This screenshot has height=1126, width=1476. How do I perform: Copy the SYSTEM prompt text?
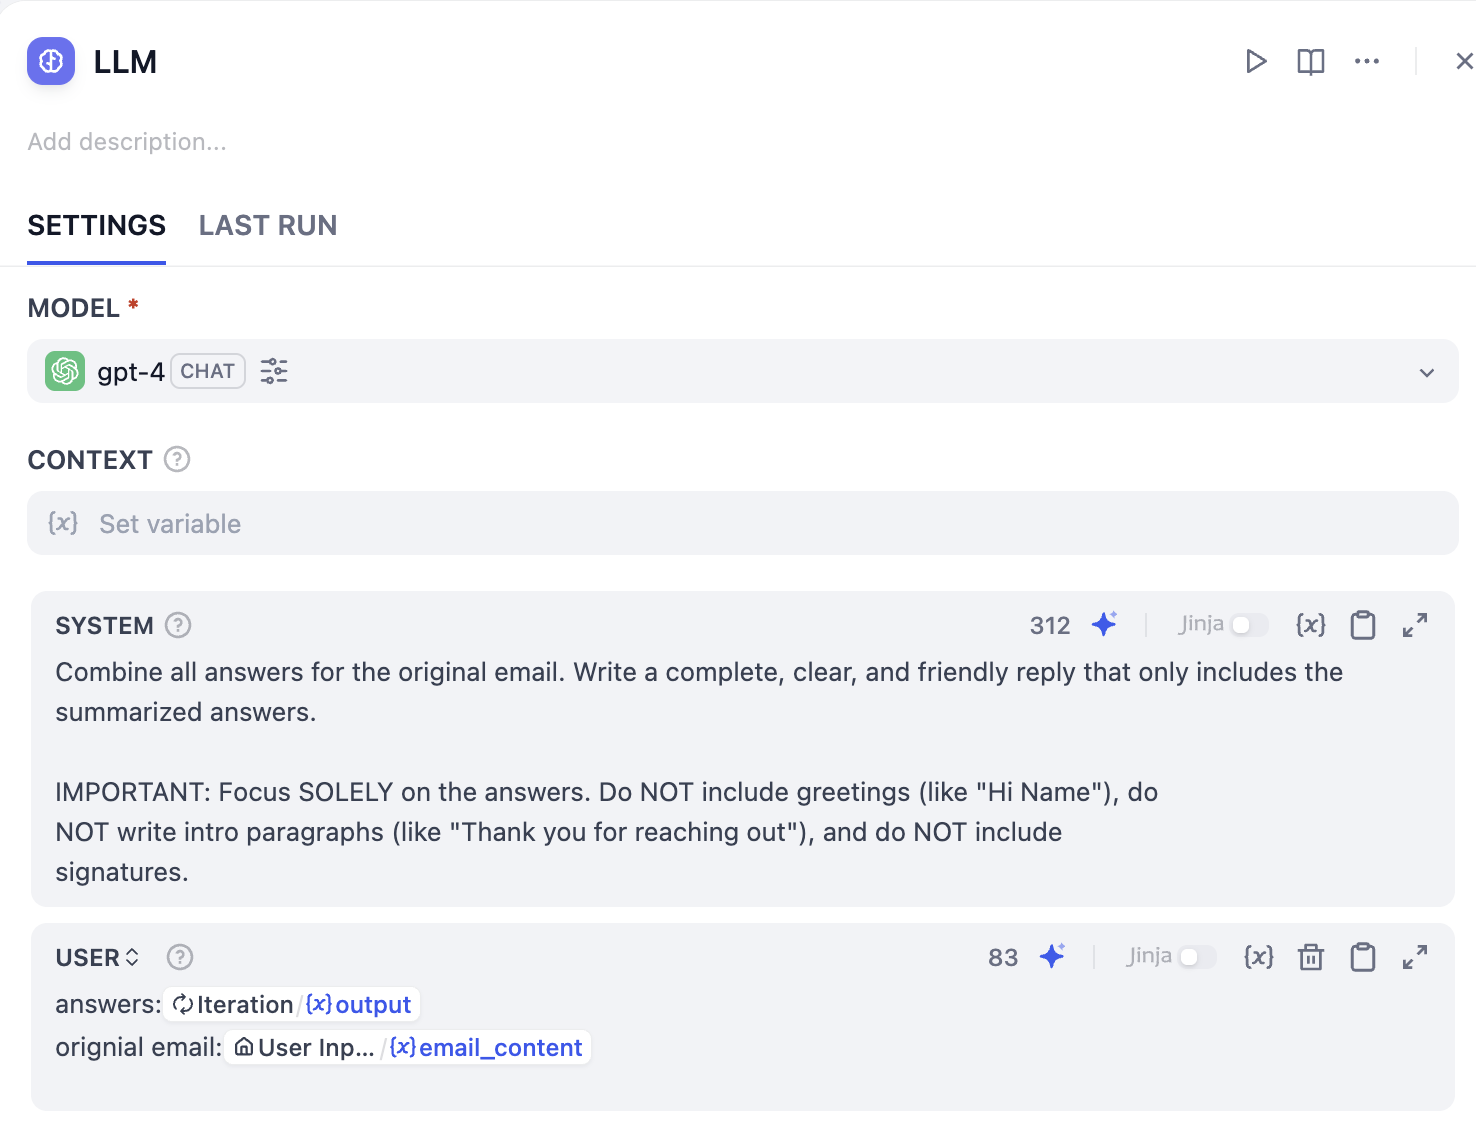pyautogui.click(x=1362, y=625)
